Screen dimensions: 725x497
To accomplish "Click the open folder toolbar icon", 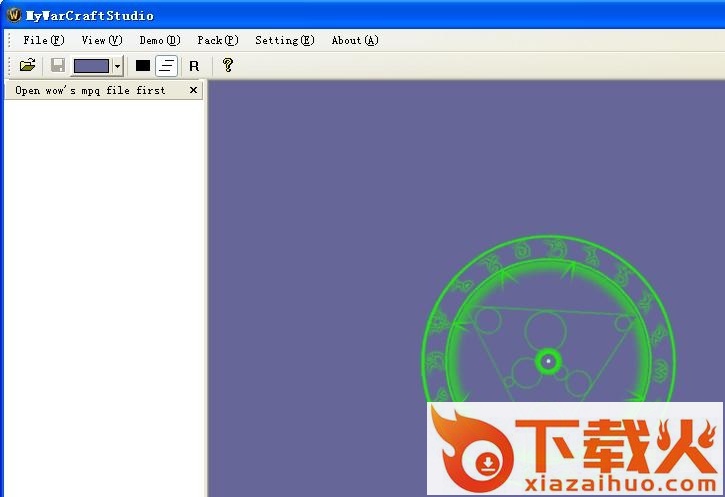I will point(28,65).
